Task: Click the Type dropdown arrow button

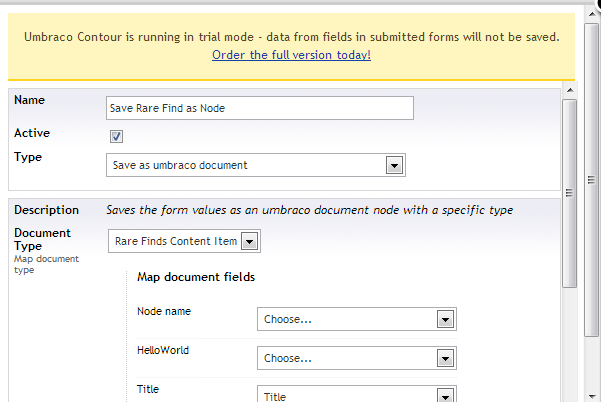Action: (394, 166)
